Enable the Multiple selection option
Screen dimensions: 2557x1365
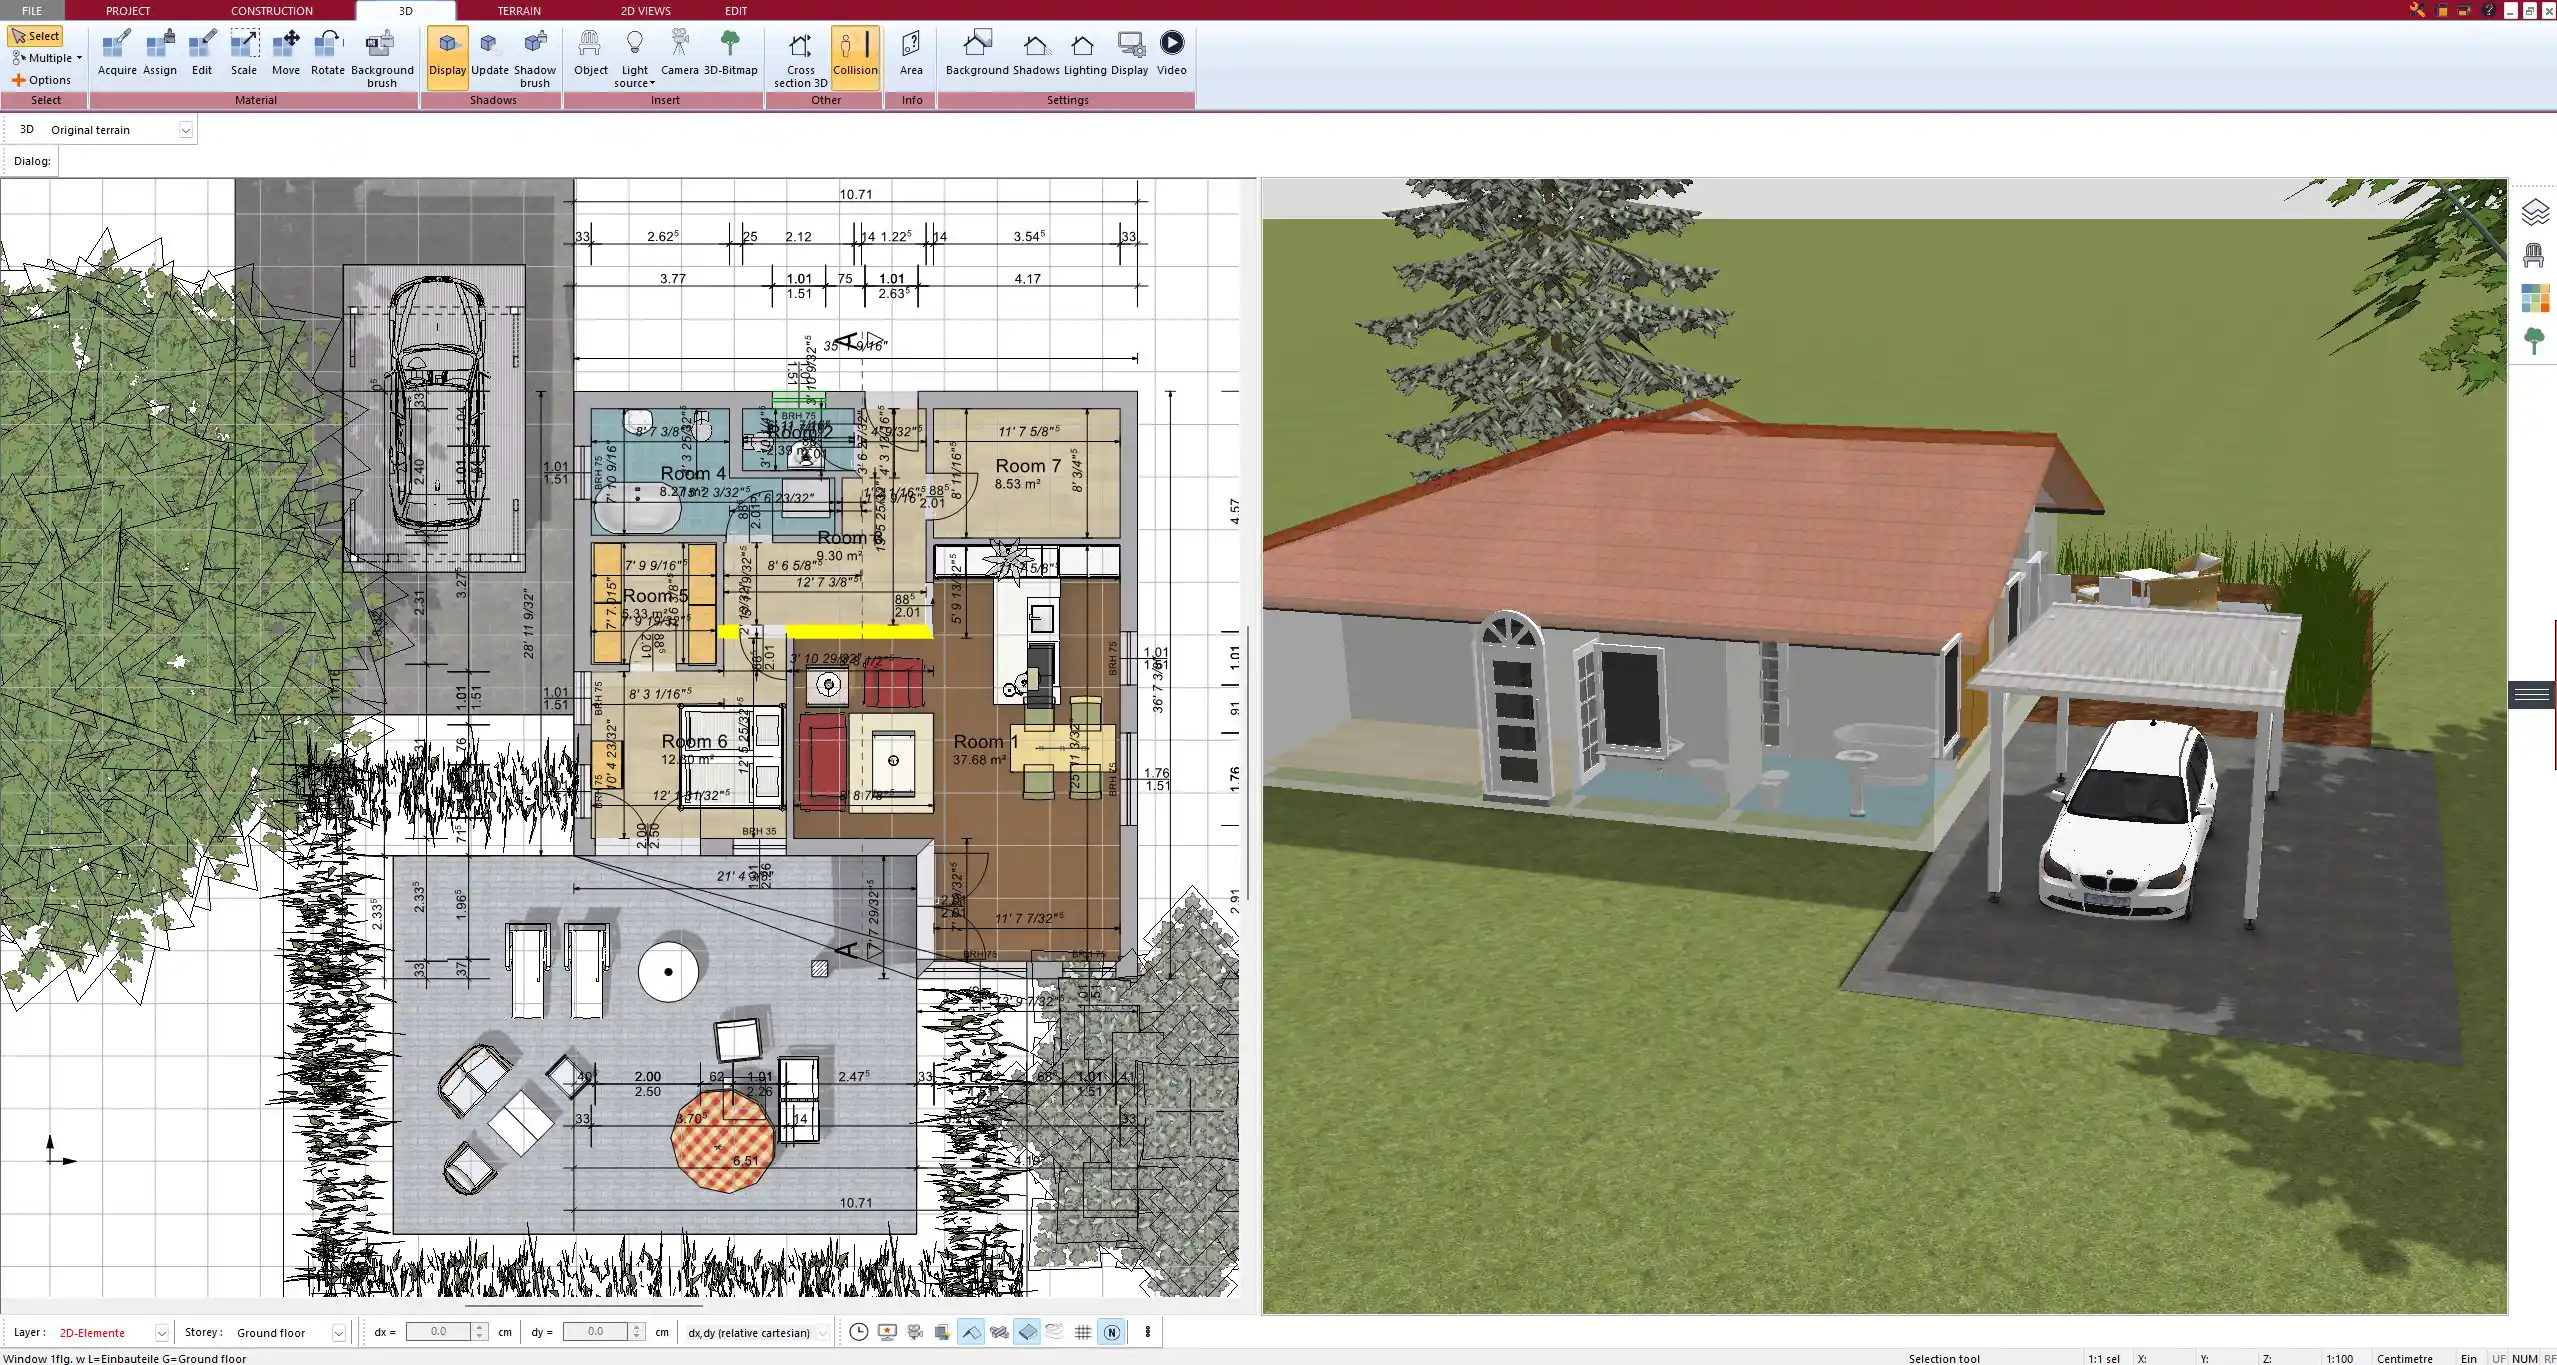[x=45, y=57]
